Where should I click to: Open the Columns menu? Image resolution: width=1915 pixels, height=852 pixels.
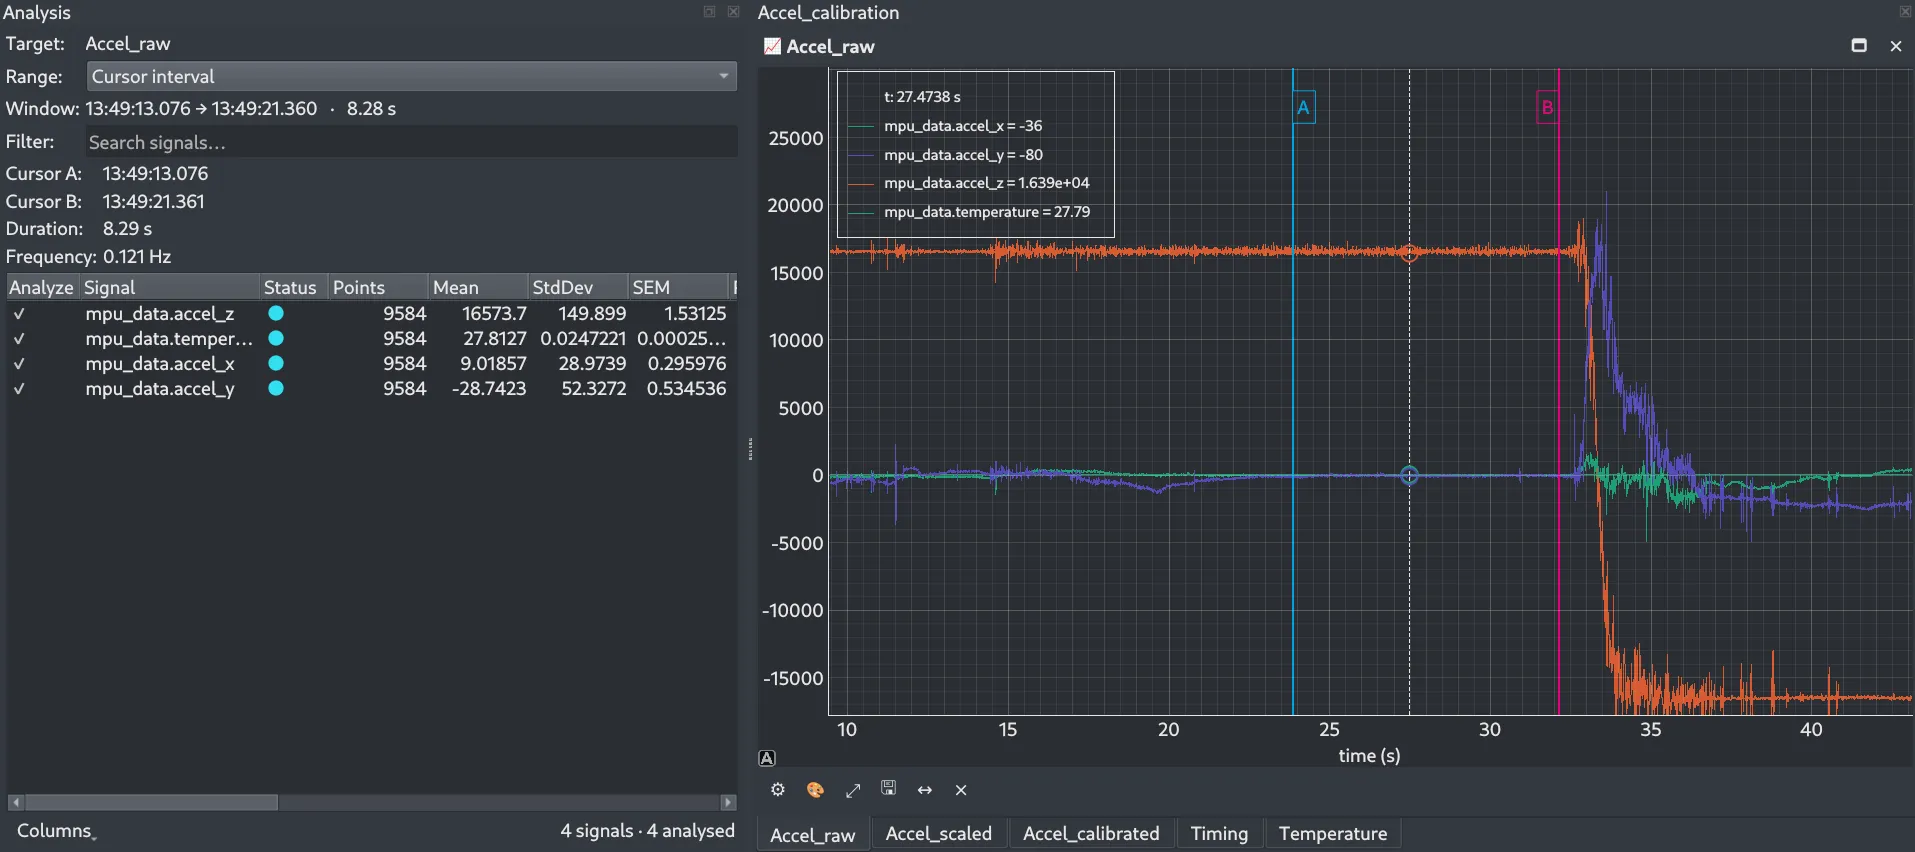(x=56, y=831)
